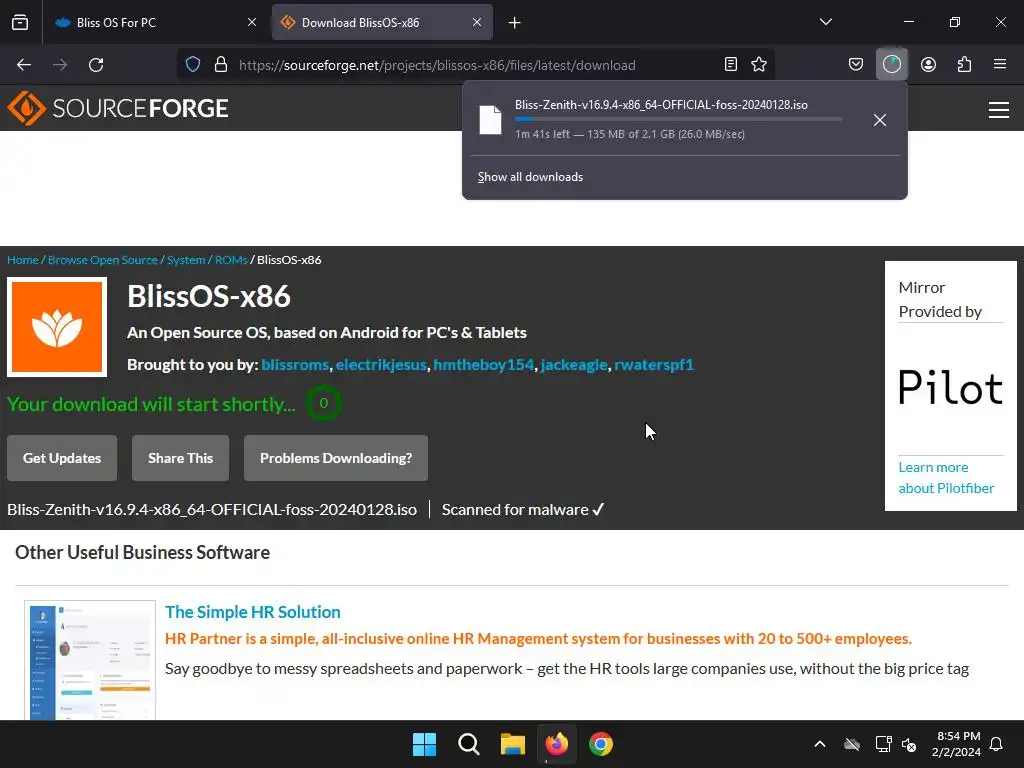The image size is (1024, 768).
Task: Click Firefox icon in taskbar
Action: 557,744
